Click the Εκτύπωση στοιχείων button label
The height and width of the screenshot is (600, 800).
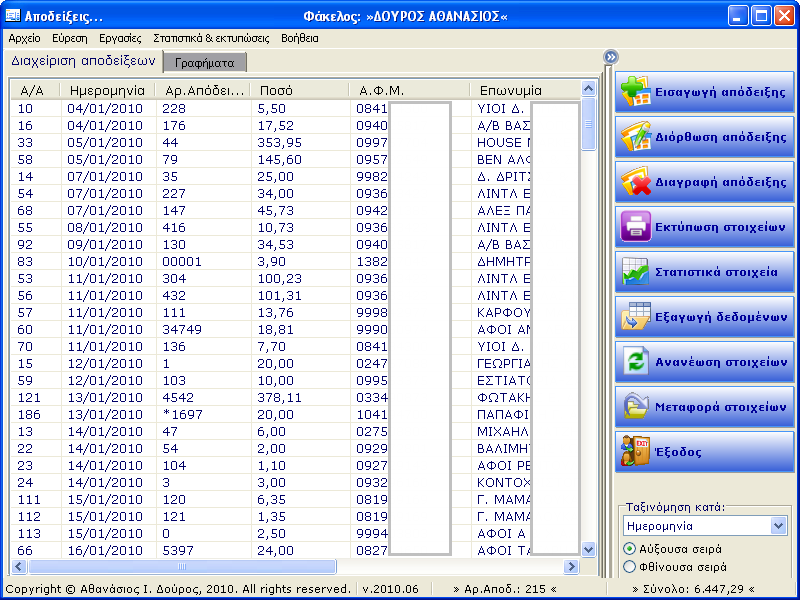click(720, 227)
